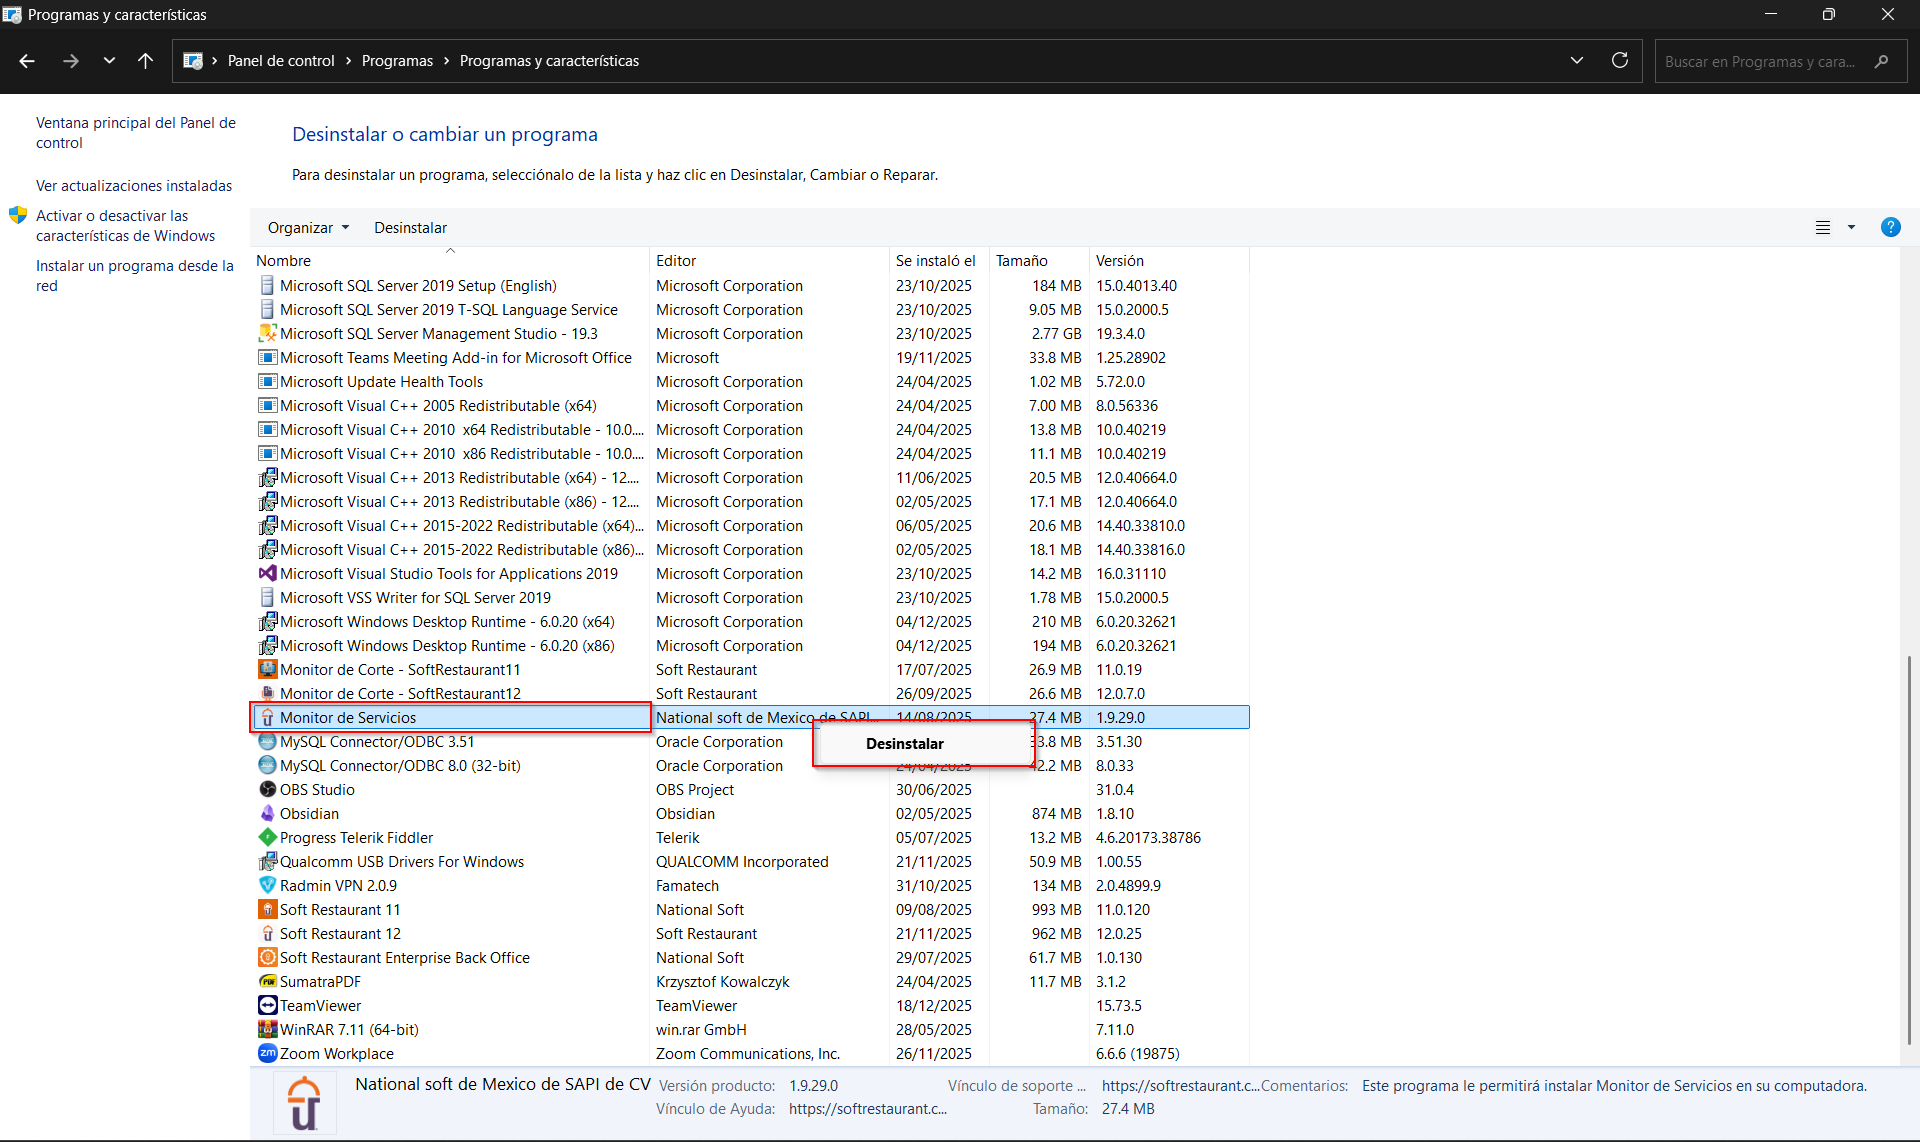Open the Organizar dropdown menu
This screenshot has height=1142, width=1920.
click(x=308, y=227)
